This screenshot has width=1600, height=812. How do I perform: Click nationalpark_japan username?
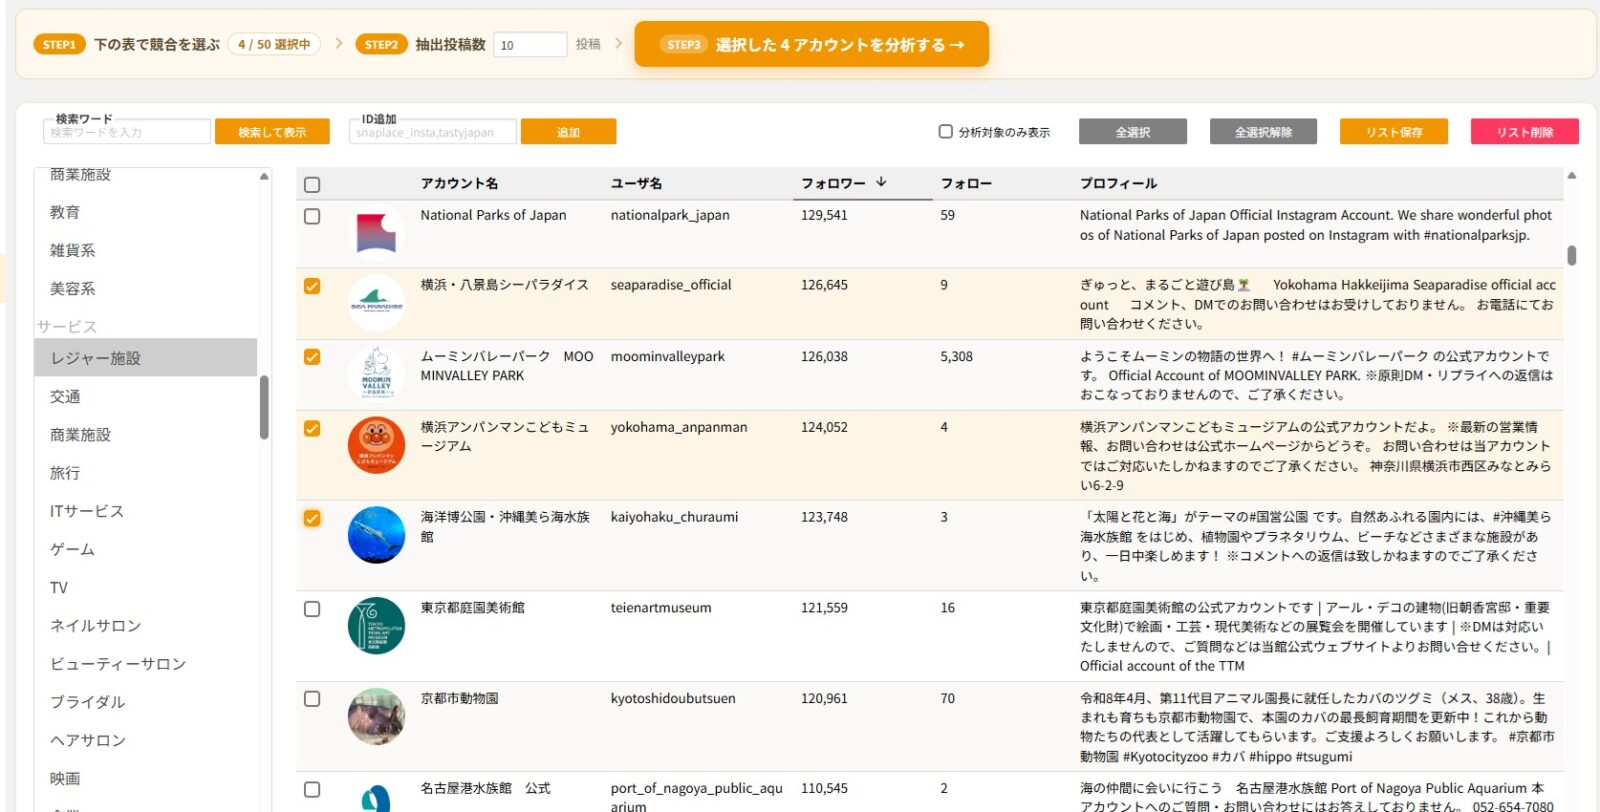tap(670, 215)
